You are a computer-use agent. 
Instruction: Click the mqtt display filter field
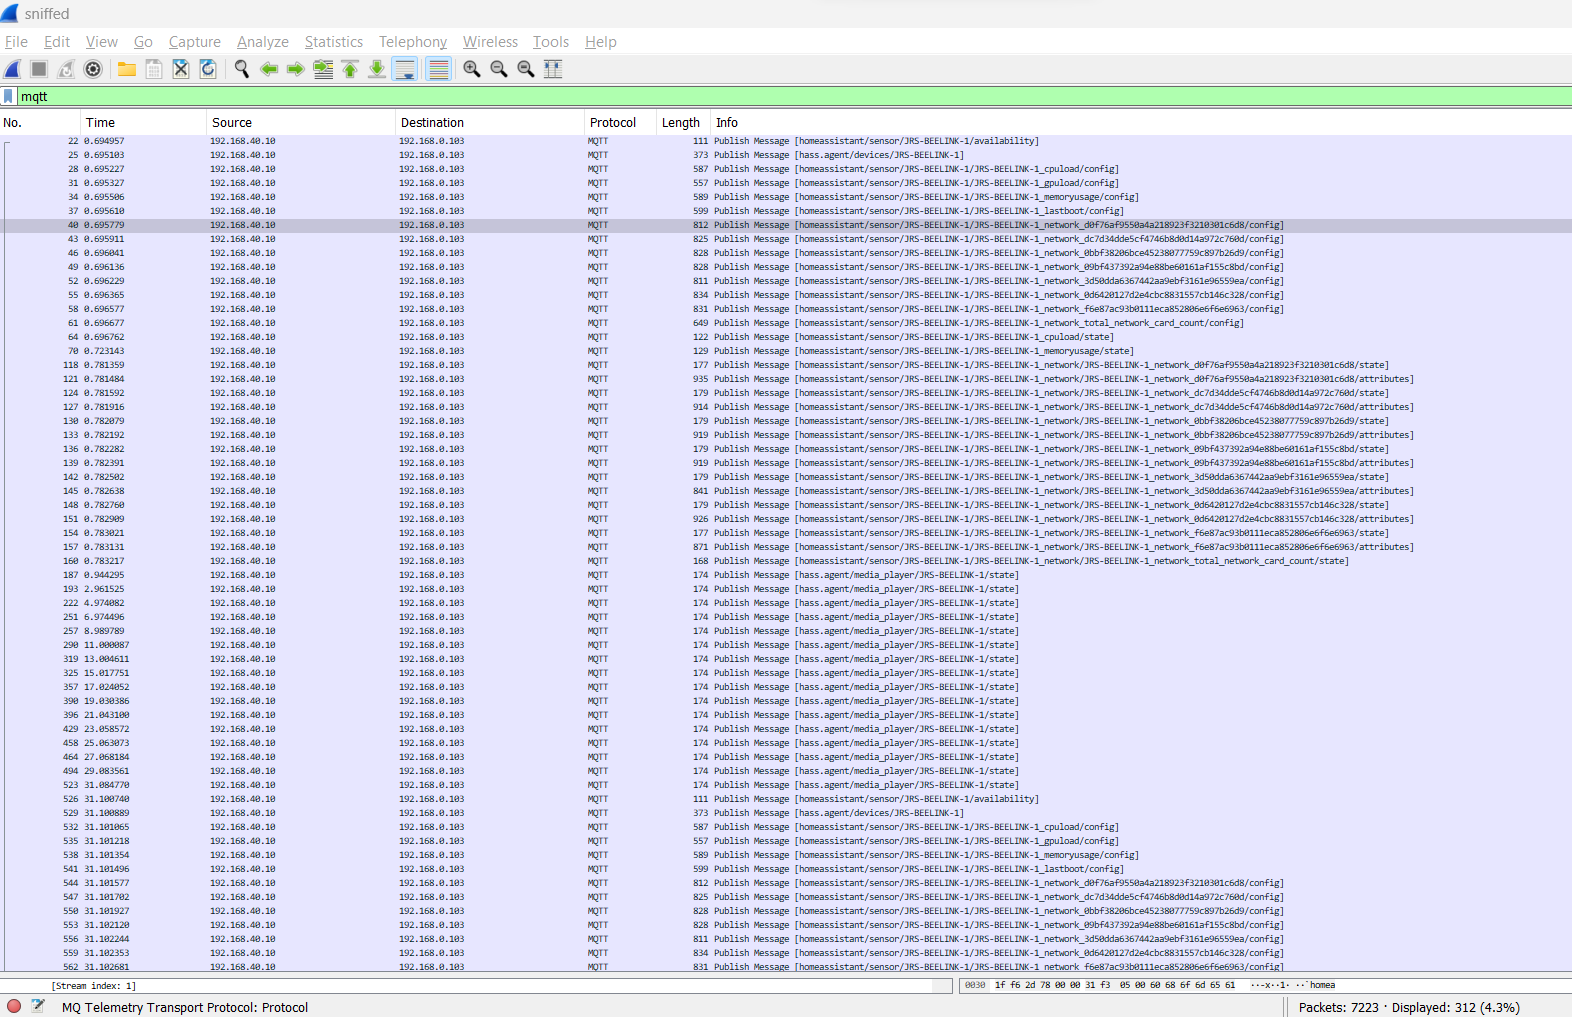(794, 96)
